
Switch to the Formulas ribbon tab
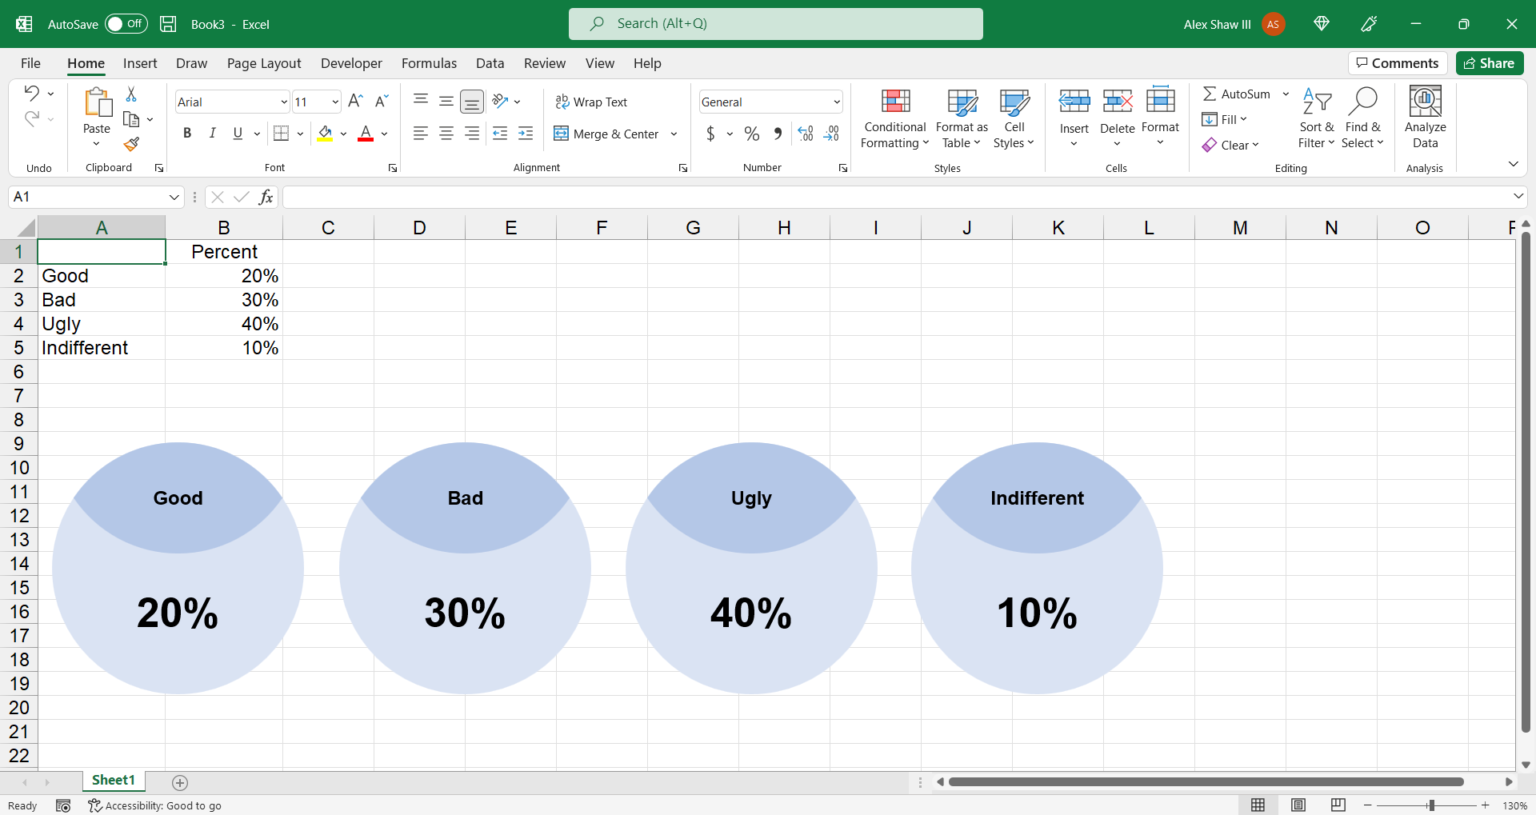429,63
